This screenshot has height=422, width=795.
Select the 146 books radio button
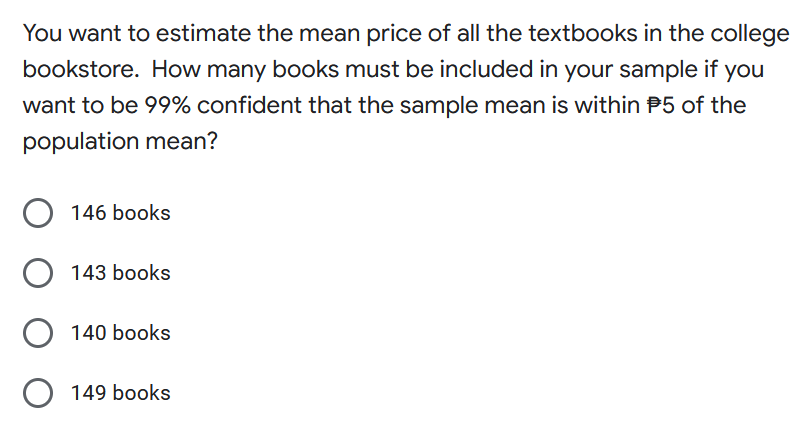38,213
